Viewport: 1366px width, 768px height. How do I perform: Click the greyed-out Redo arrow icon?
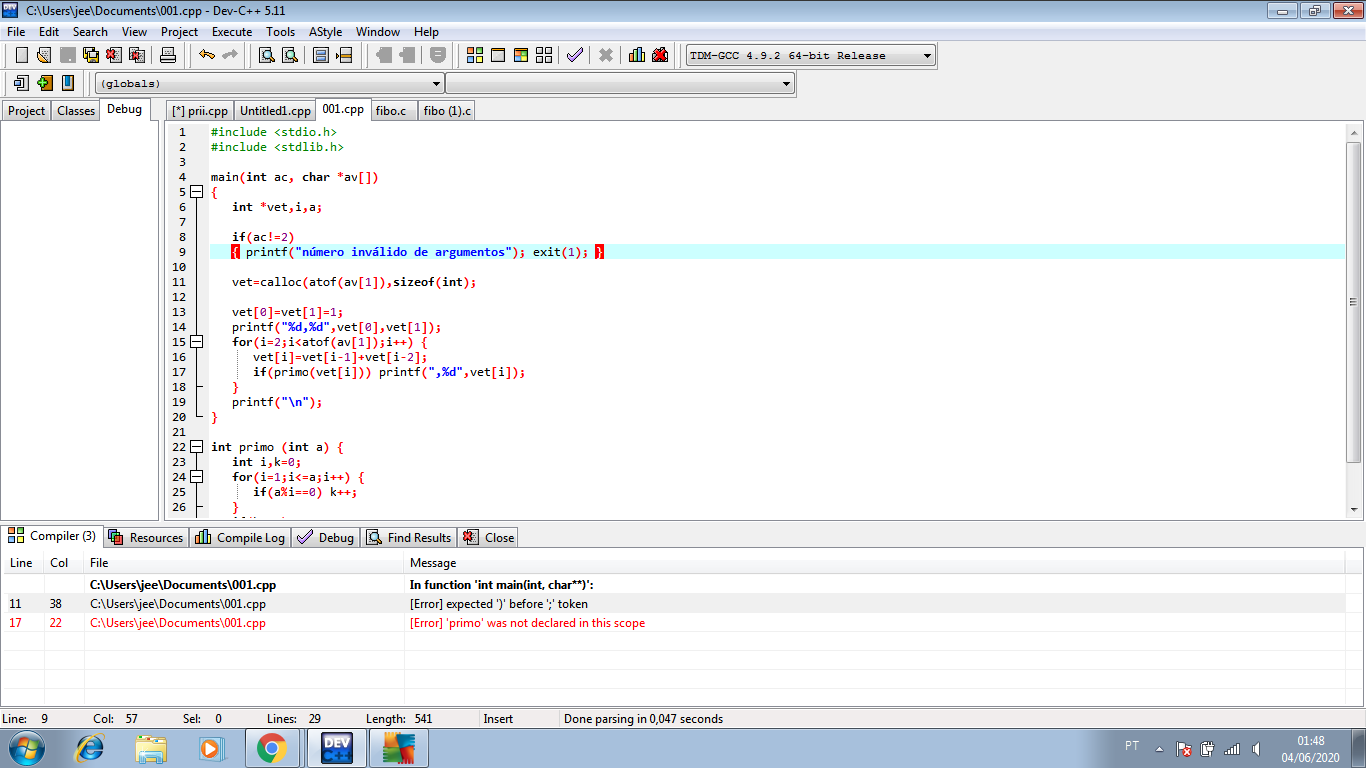point(229,55)
